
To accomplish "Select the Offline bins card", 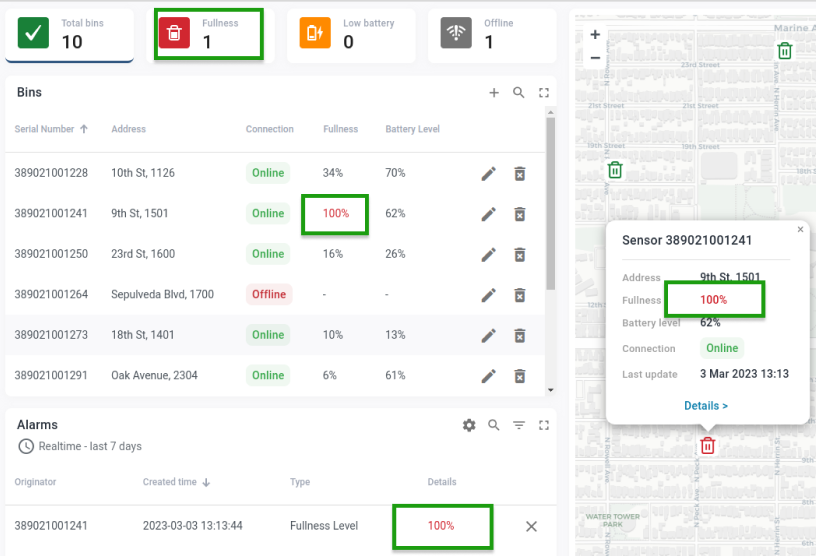I will pos(494,33).
